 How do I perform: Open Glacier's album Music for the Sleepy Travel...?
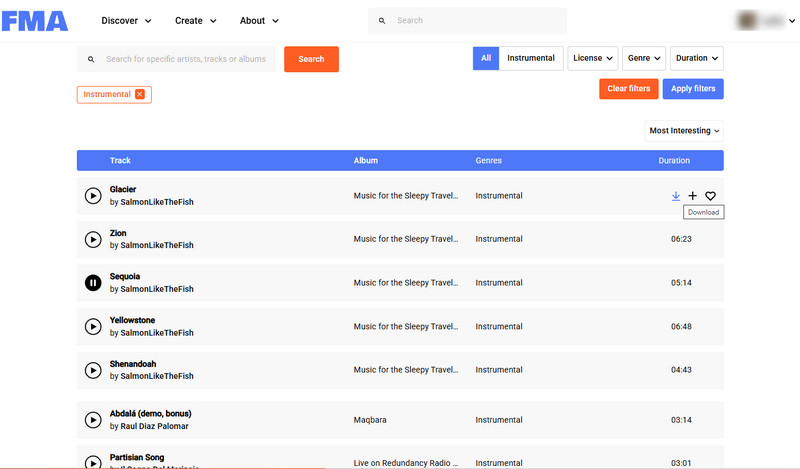coord(406,196)
